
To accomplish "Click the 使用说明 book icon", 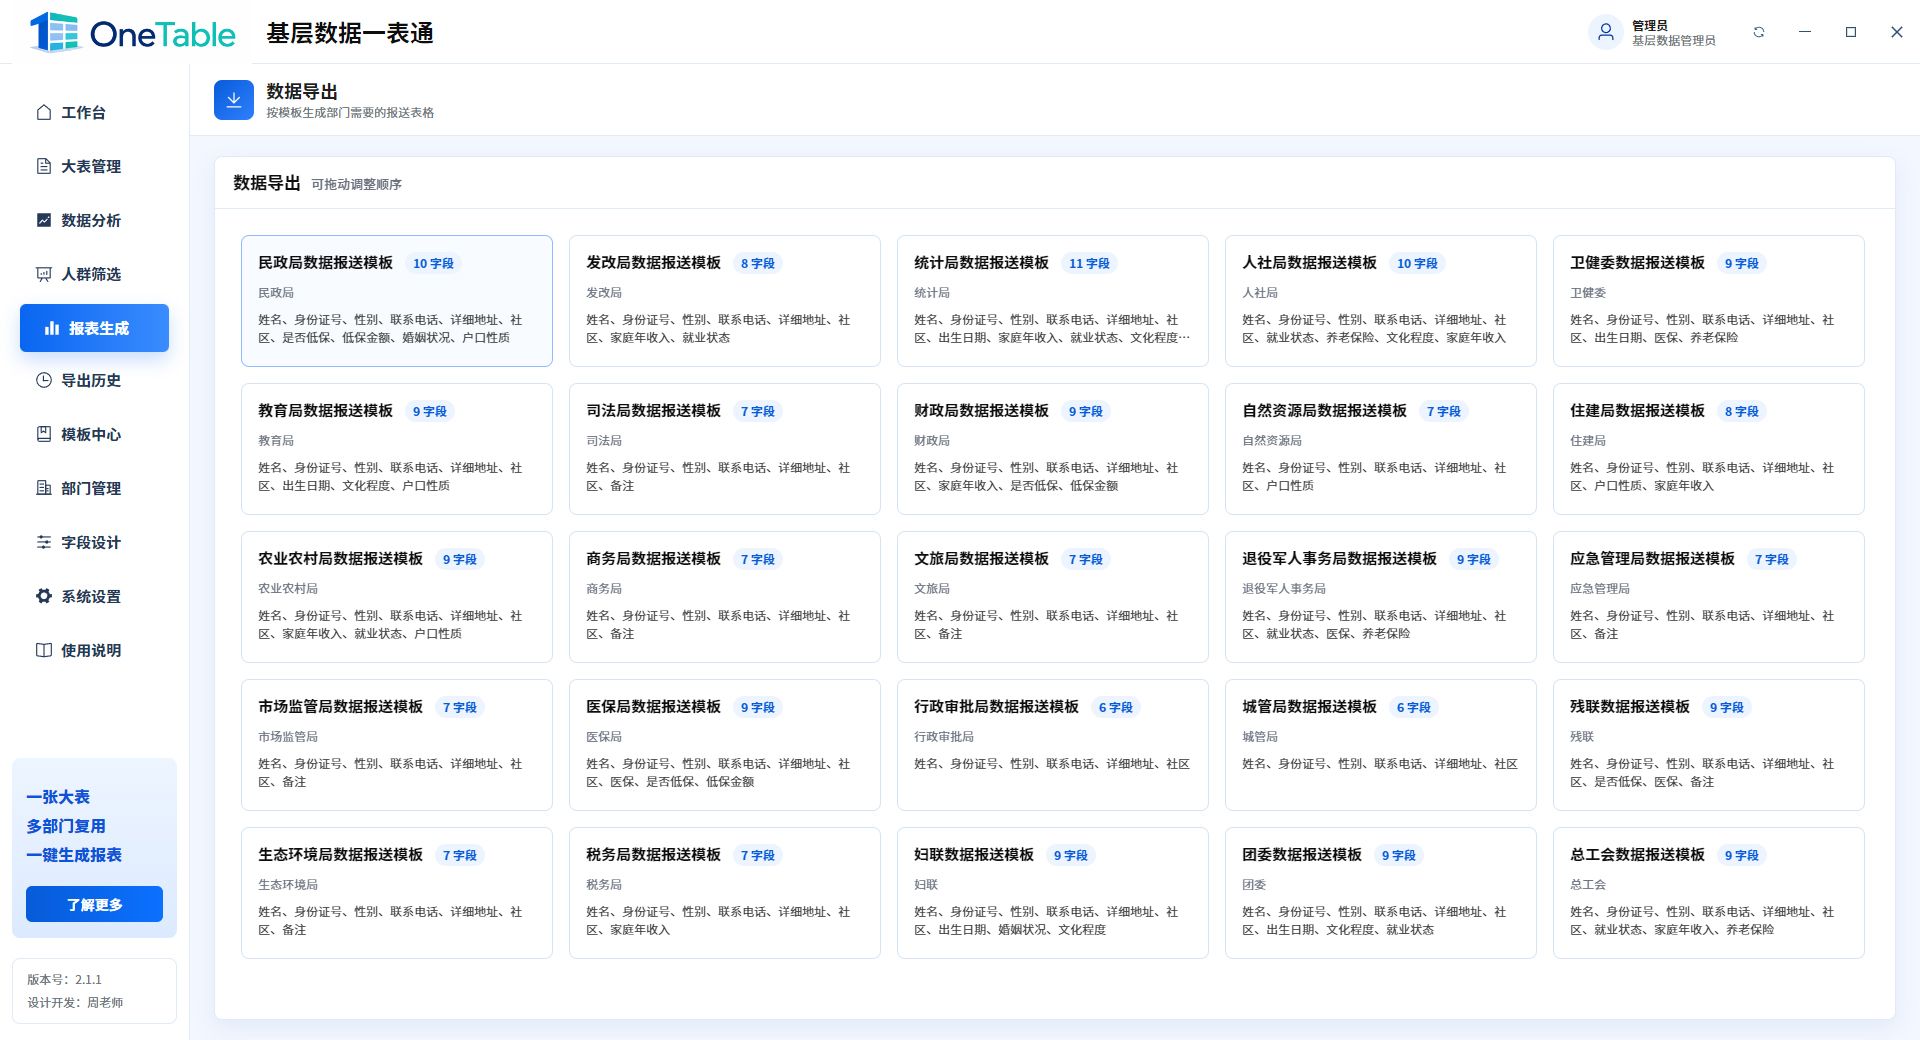I will point(44,650).
